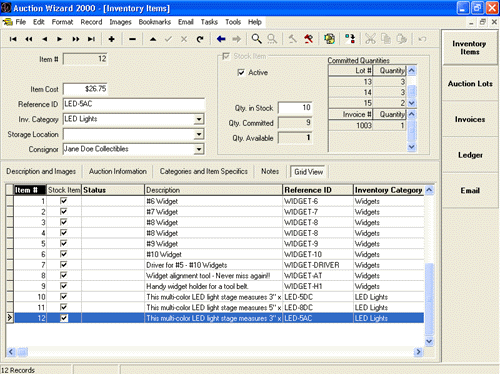This screenshot has height=374, width=500.
Task: Toggle the Active checkbox
Action: (241, 72)
